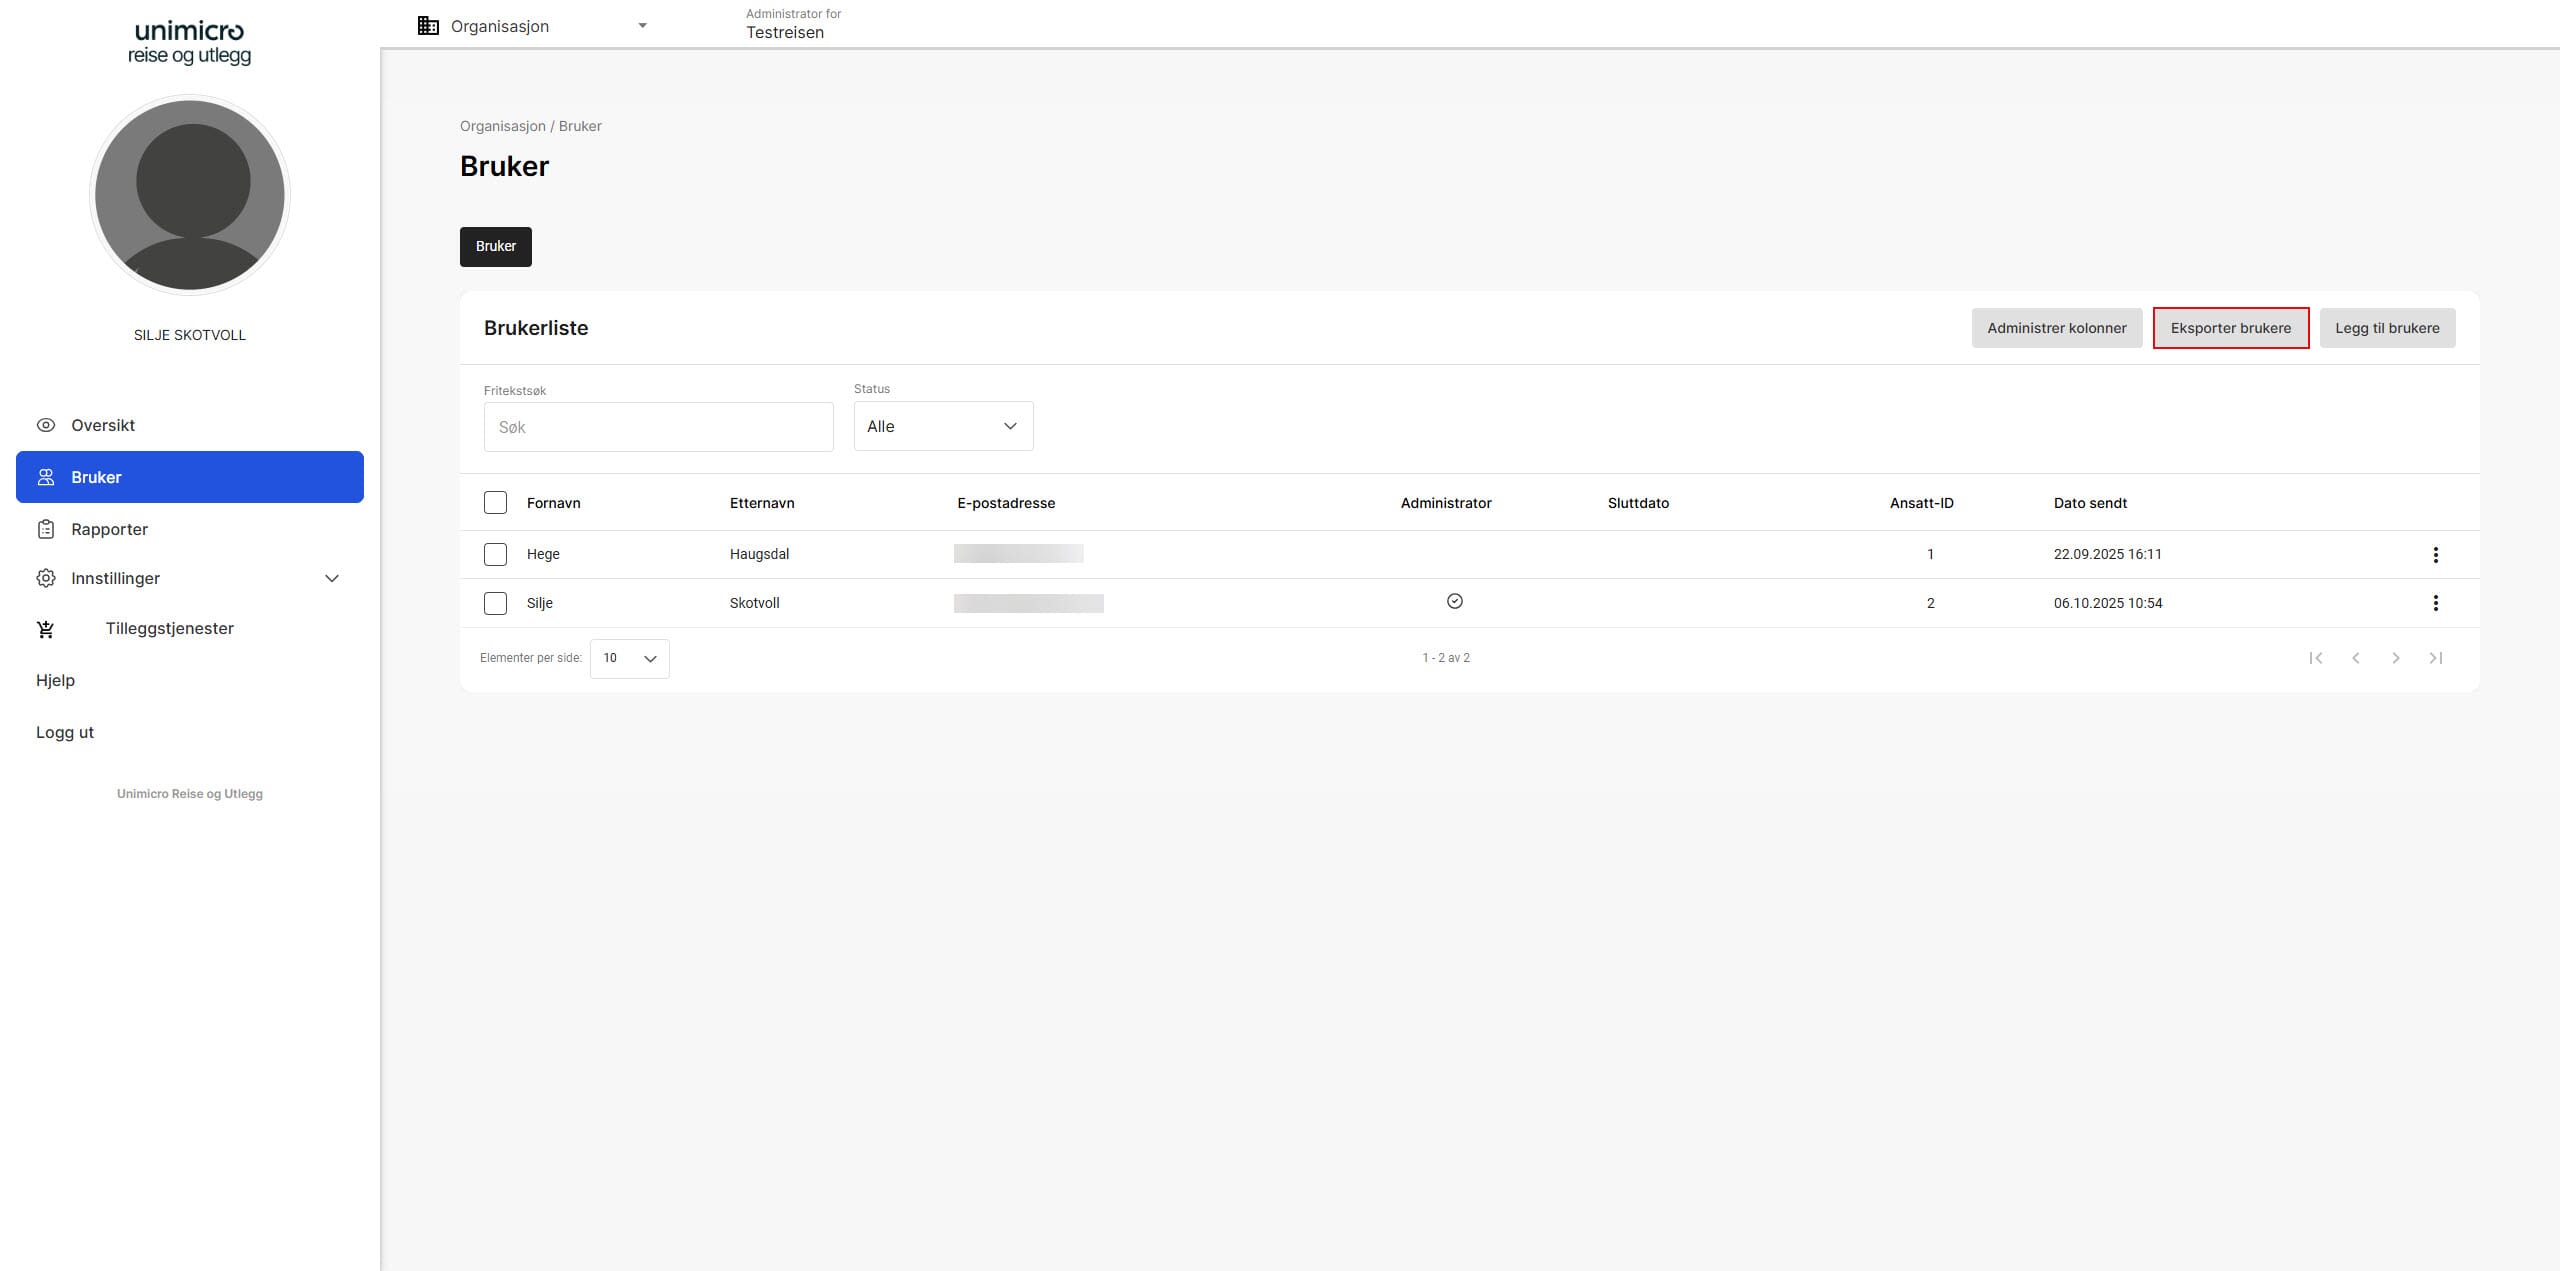Open the Status filter dropdown
This screenshot has height=1271, width=2560.
click(943, 427)
